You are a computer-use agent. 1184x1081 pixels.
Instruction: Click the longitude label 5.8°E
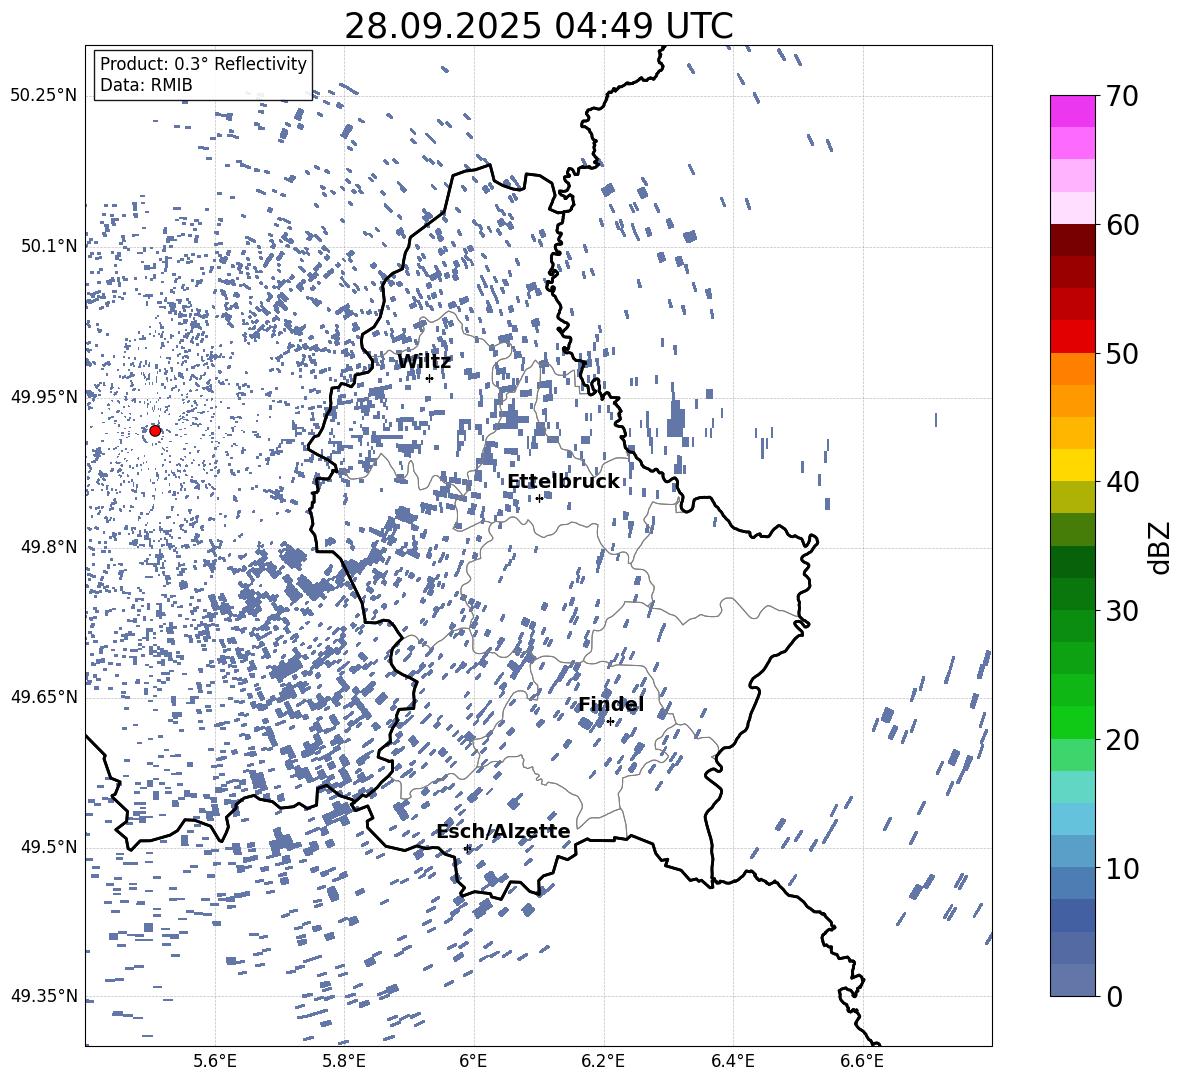(x=344, y=1061)
